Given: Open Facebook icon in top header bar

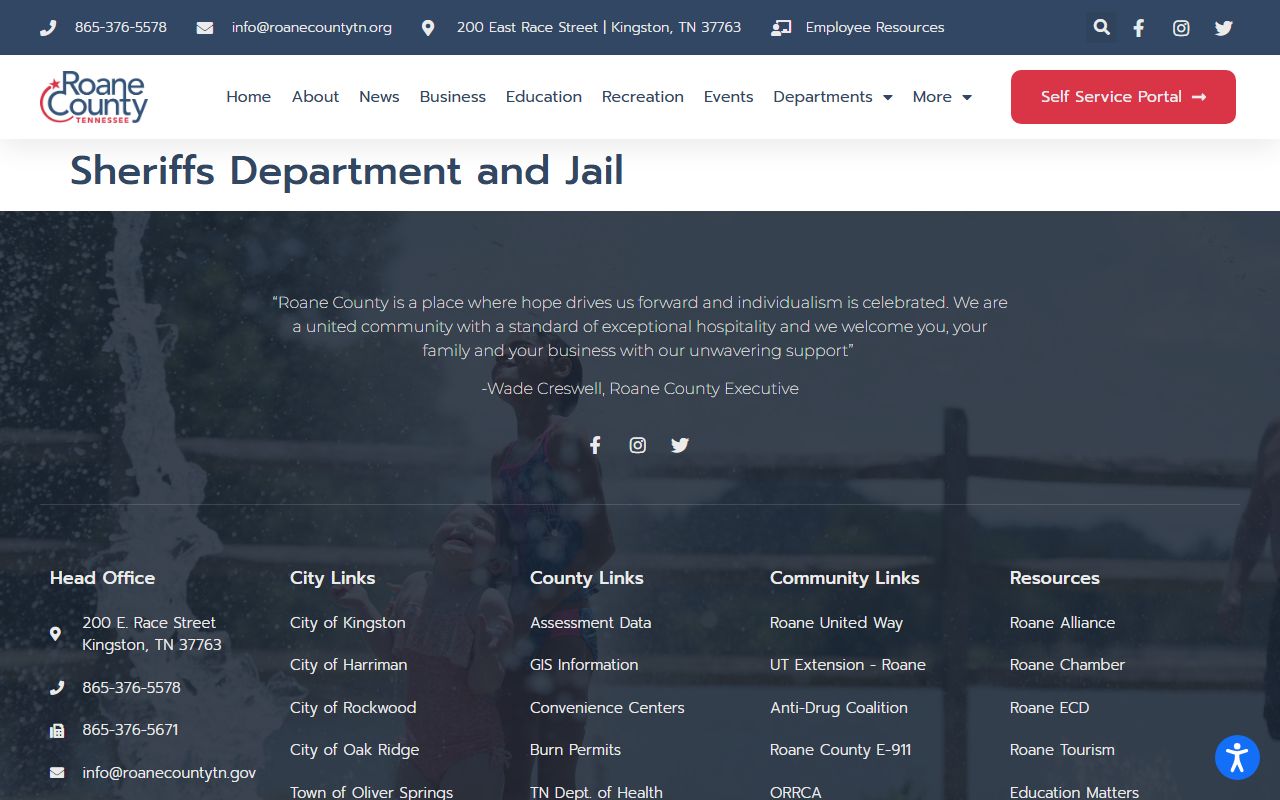Looking at the screenshot, I should pos(1138,28).
